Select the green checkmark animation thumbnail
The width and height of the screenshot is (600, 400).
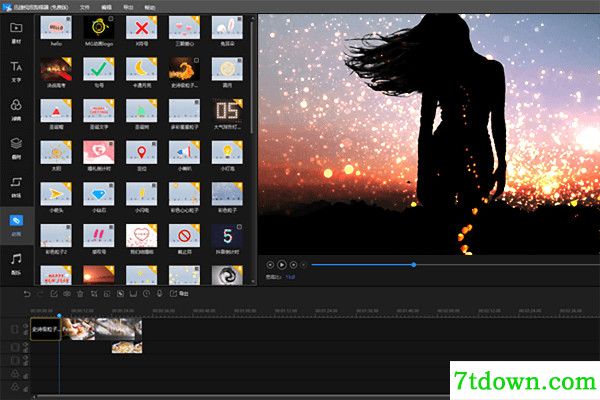pos(99,69)
